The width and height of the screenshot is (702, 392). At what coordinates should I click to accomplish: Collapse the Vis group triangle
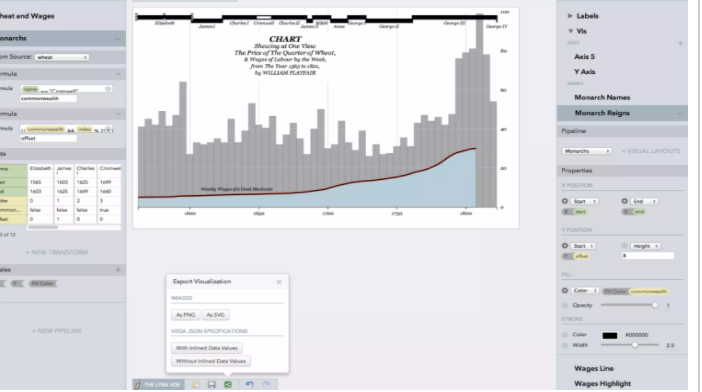[x=570, y=31]
